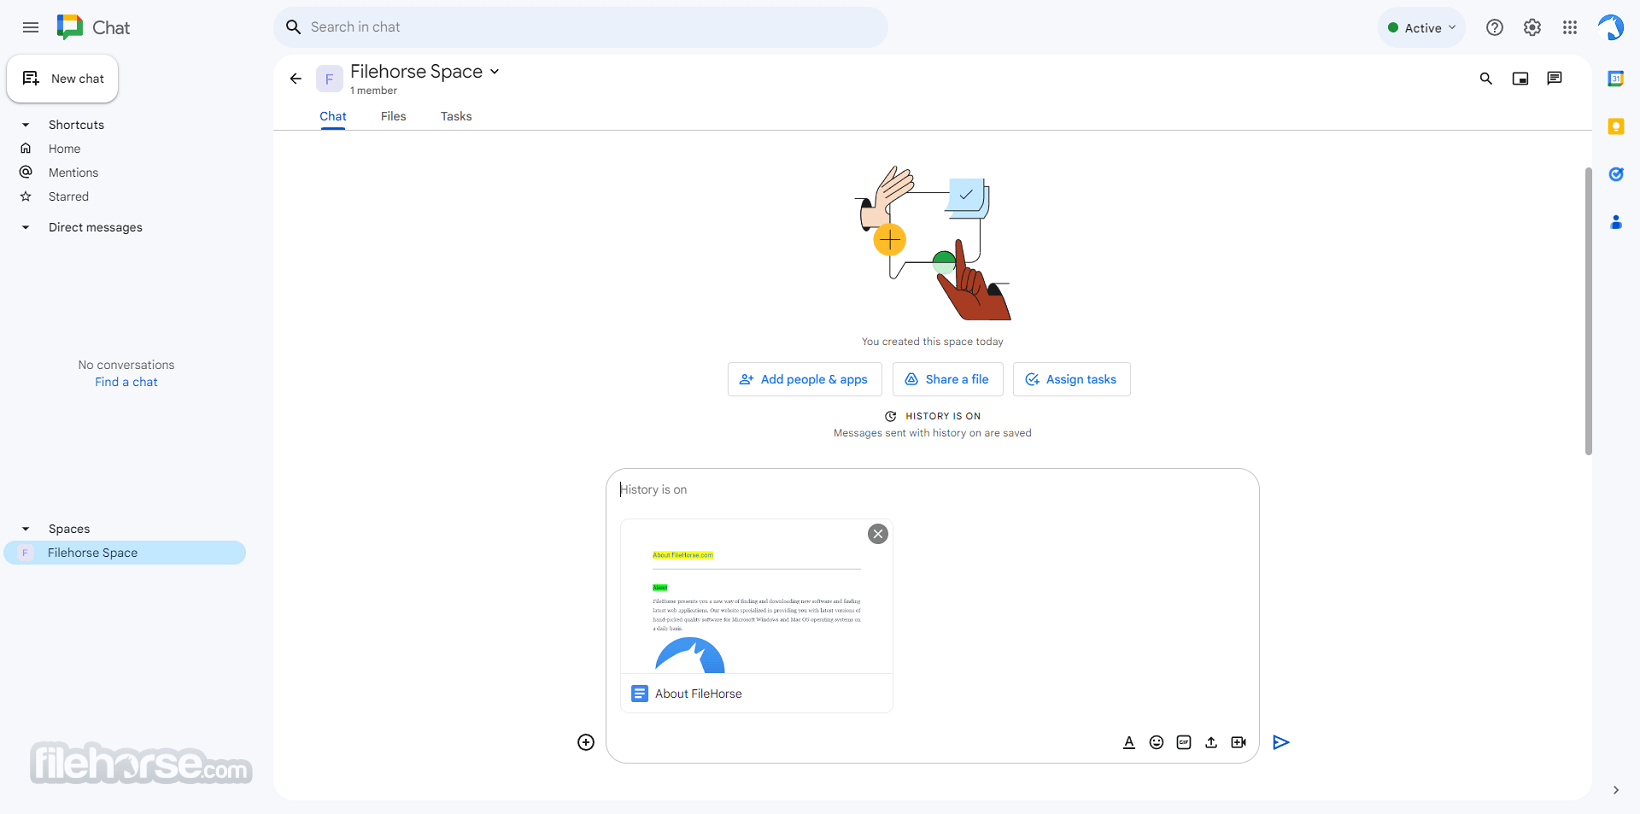The width and height of the screenshot is (1640, 814).
Task: Open Contacts side panel
Action: (x=1616, y=222)
